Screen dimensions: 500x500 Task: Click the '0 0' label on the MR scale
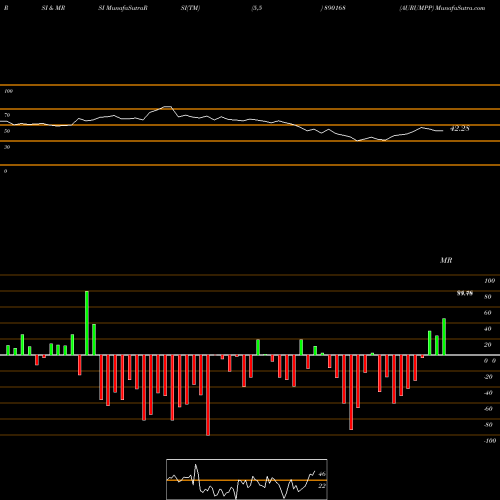[x=490, y=361]
